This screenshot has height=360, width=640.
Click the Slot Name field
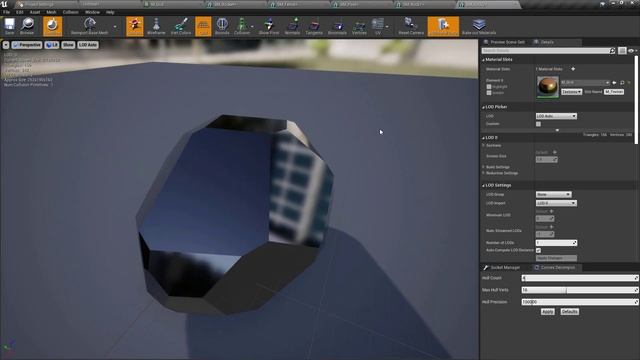tap(614, 92)
